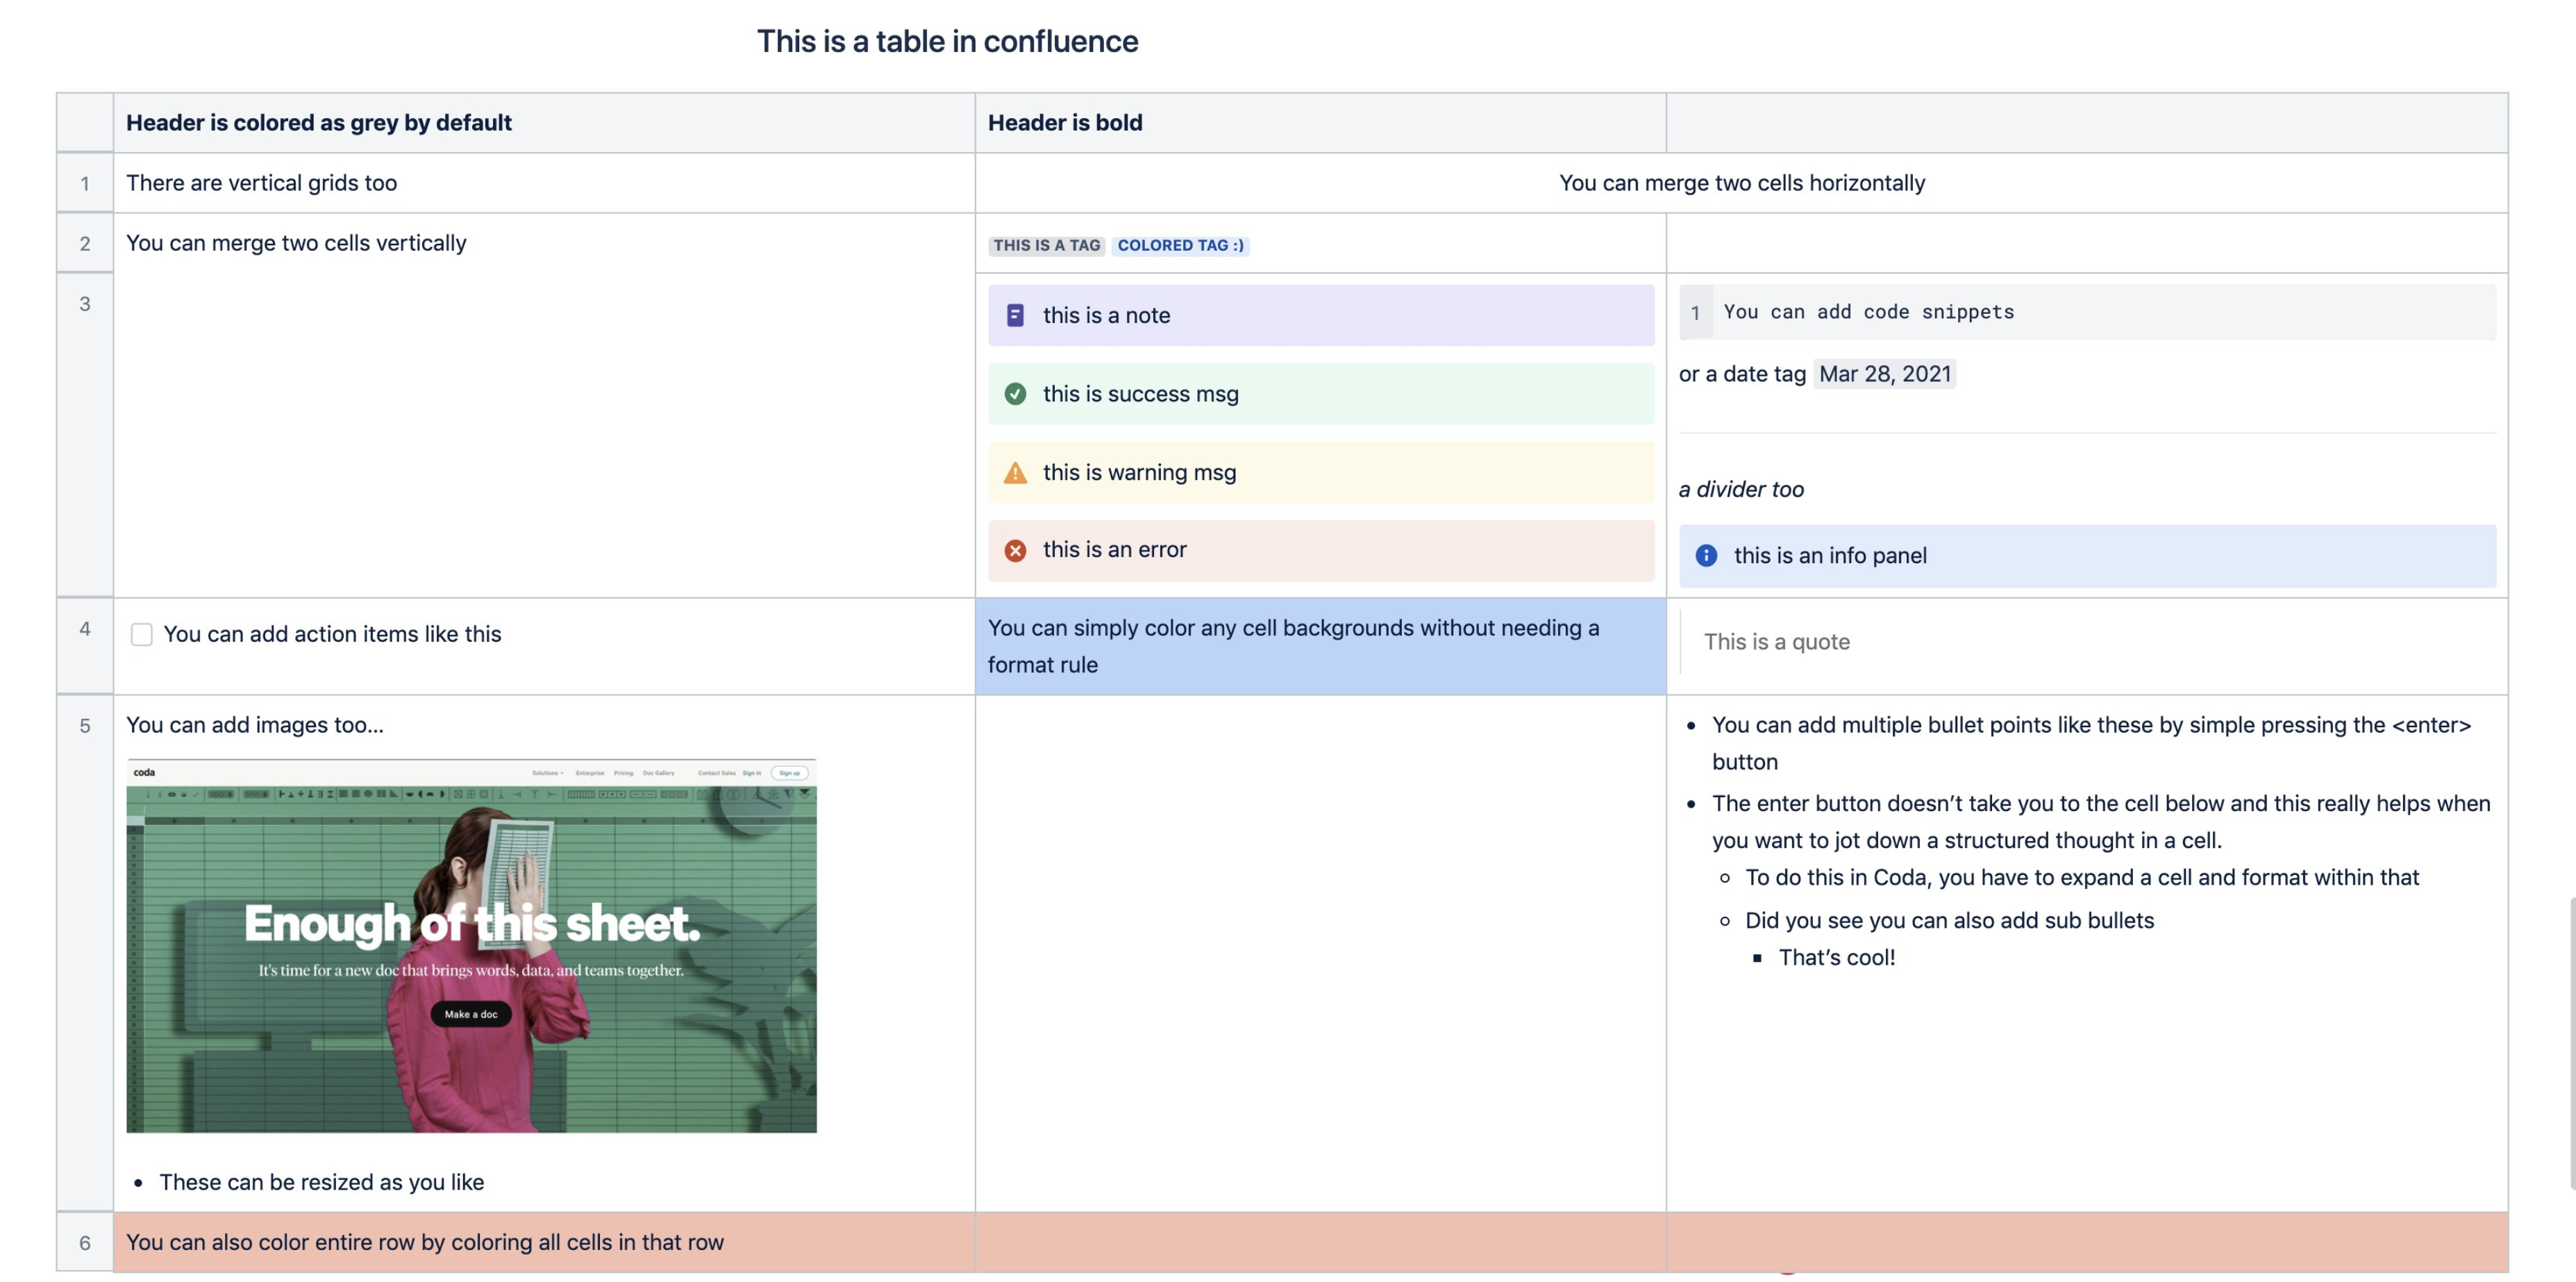This screenshot has width=2576, height=1282.
Task: Click the green success checkmark icon
Action: point(1014,394)
